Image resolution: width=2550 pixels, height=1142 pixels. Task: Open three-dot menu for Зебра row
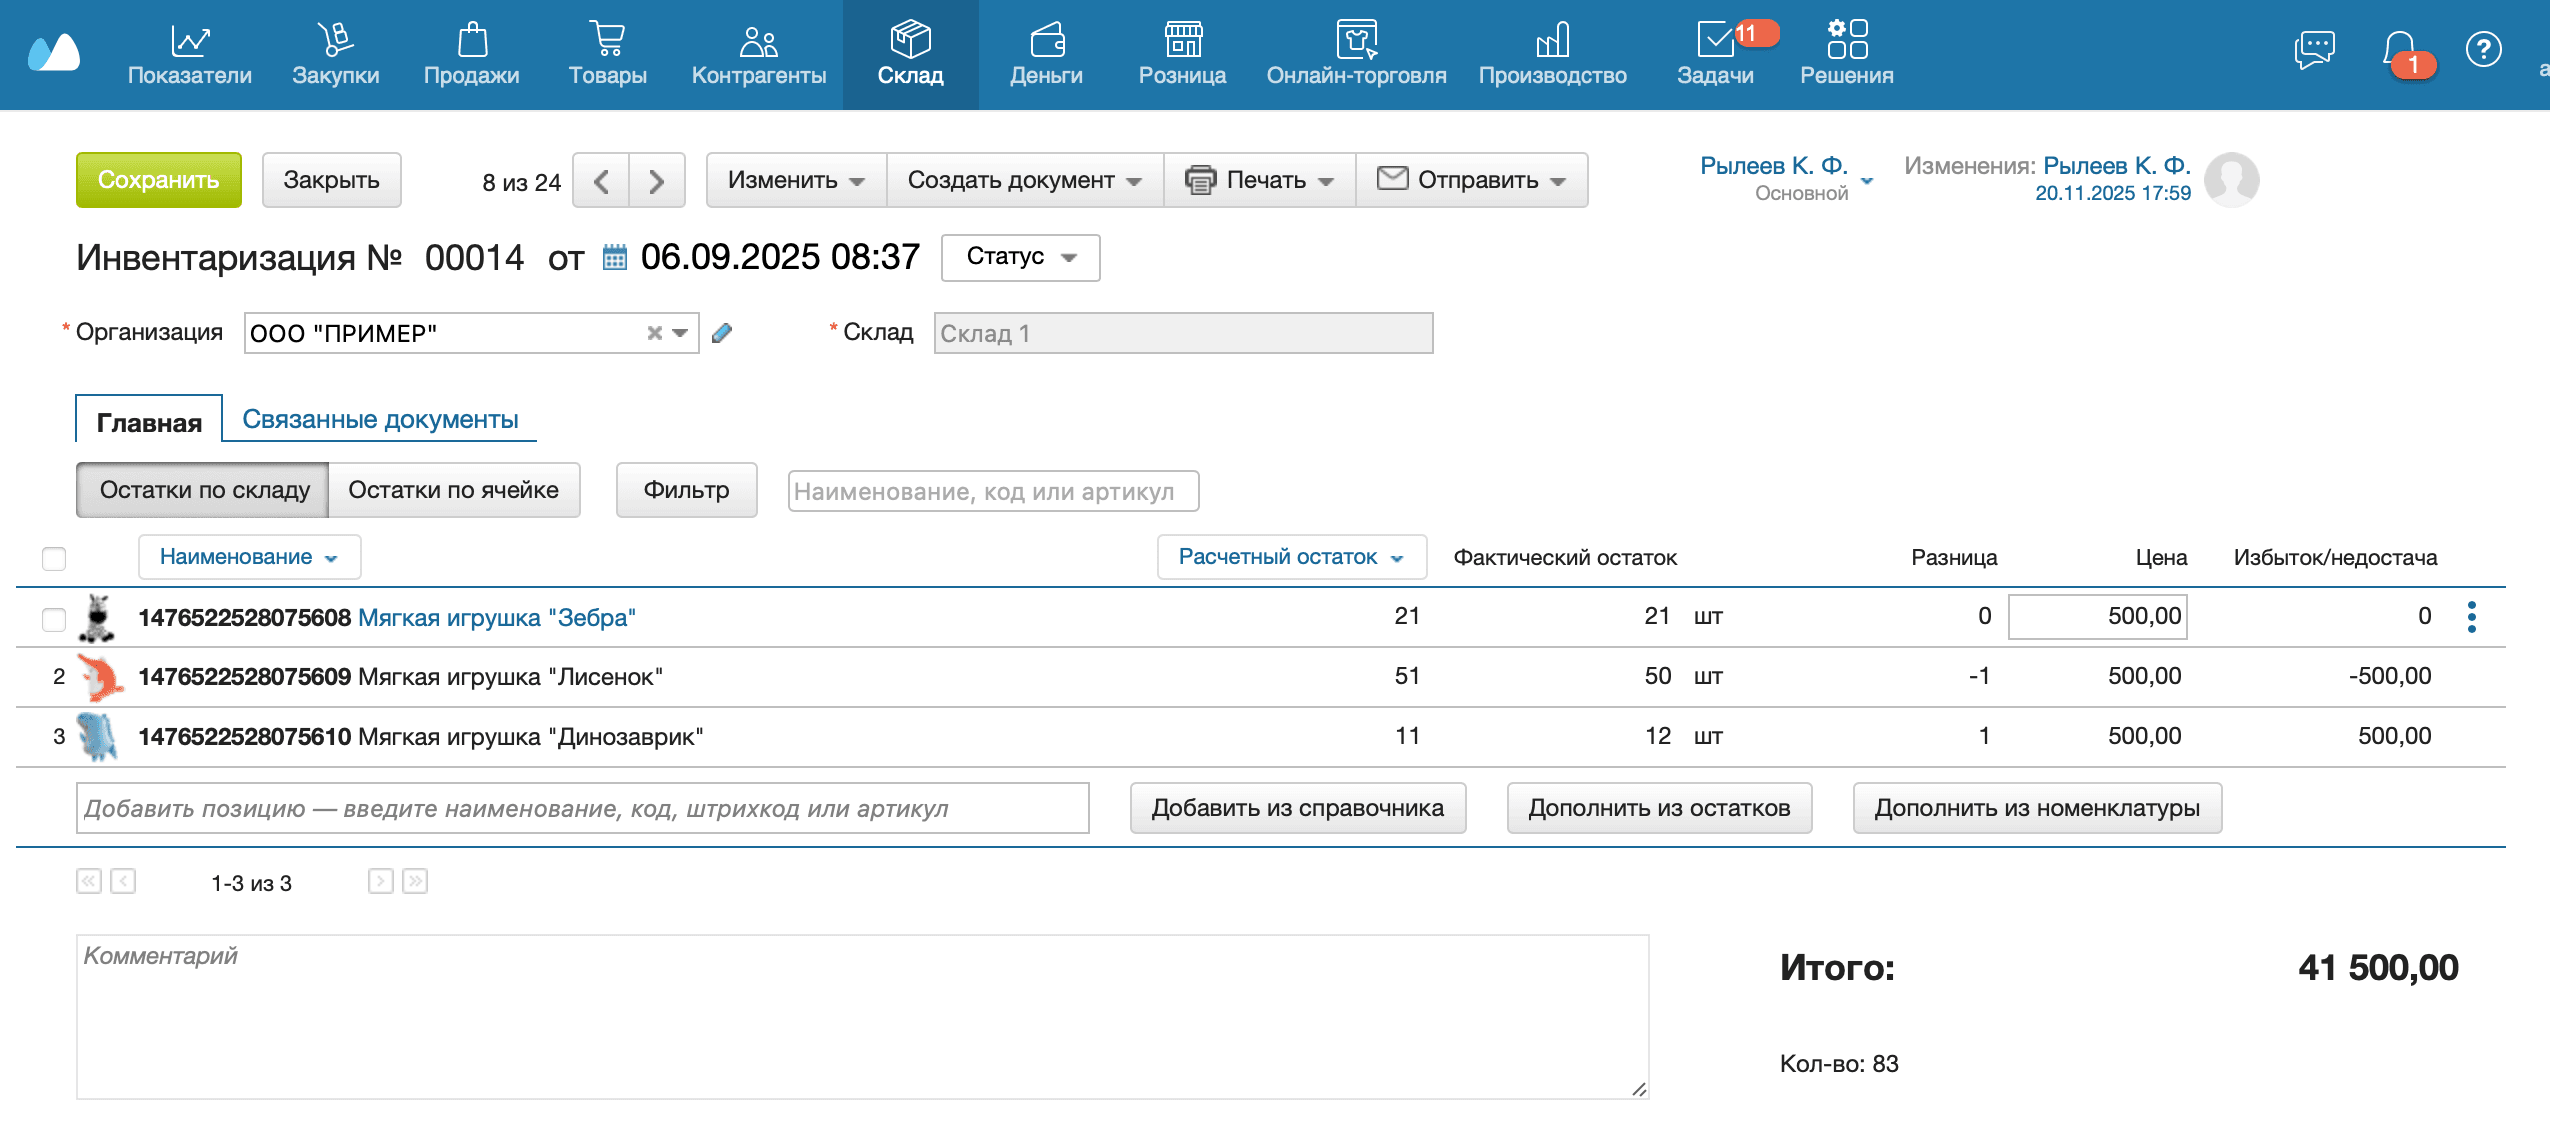tap(2471, 617)
